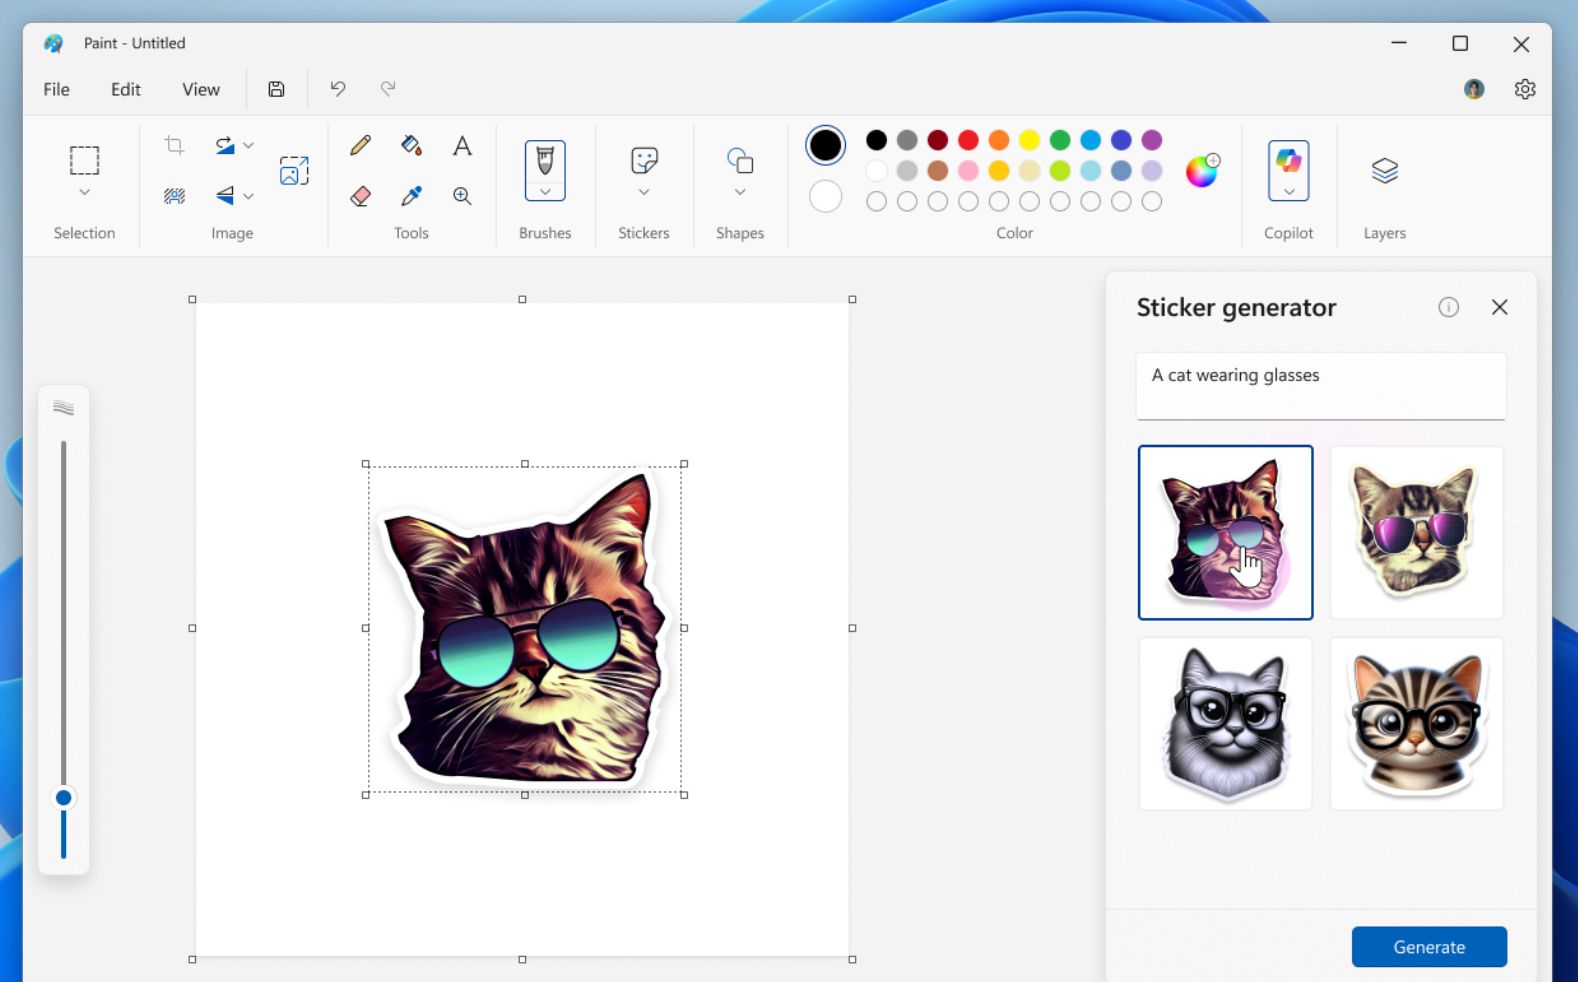Expand the Brushes dropdown

click(545, 191)
